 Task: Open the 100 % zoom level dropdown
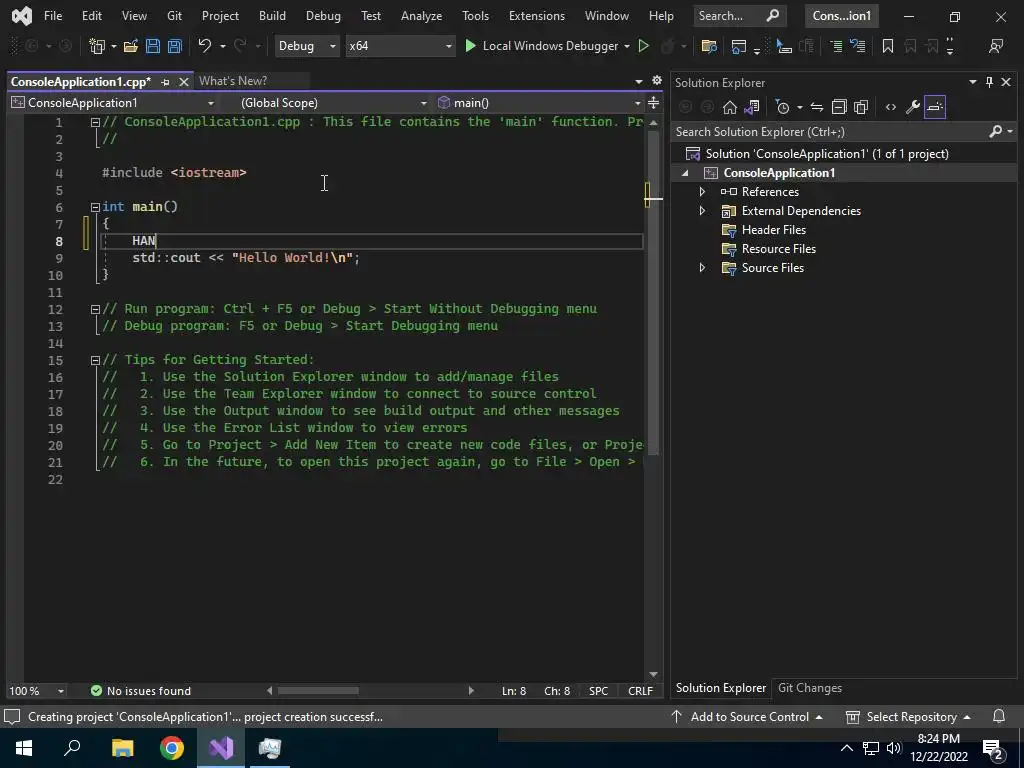(x=37, y=690)
